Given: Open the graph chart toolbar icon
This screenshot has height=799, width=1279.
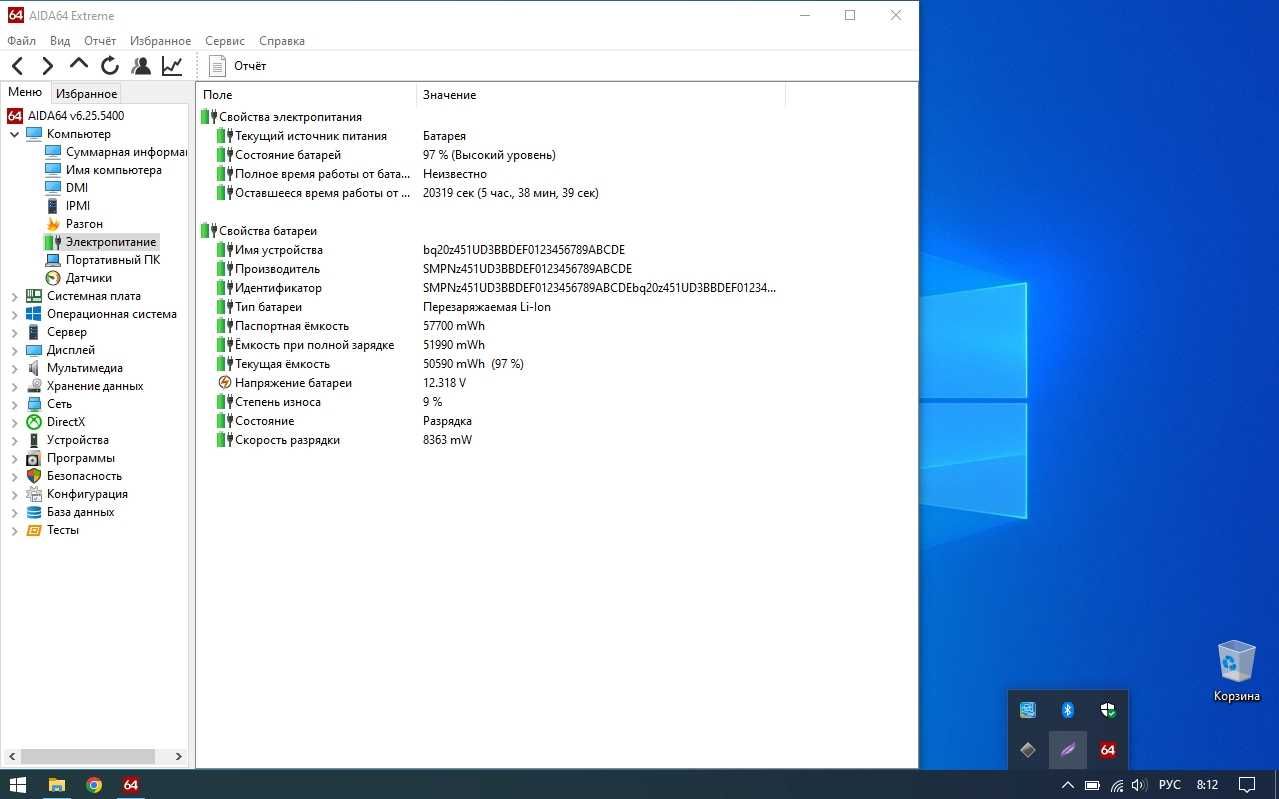Looking at the screenshot, I should (x=172, y=66).
